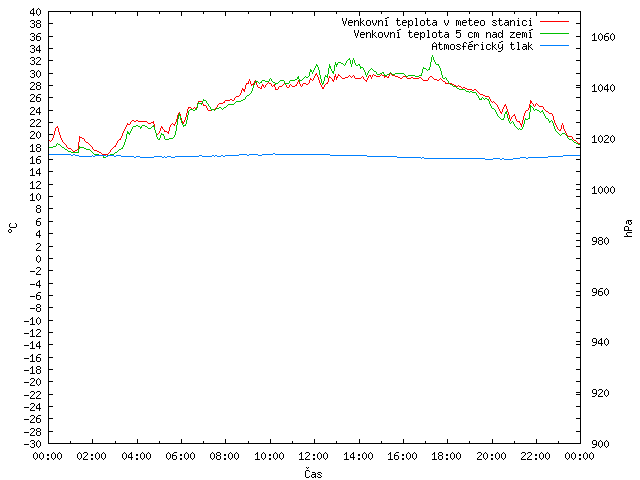The height and width of the screenshot is (480, 640).
Task: Click the green legend line sample
Action: pyautogui.click(x=554, y=34)
